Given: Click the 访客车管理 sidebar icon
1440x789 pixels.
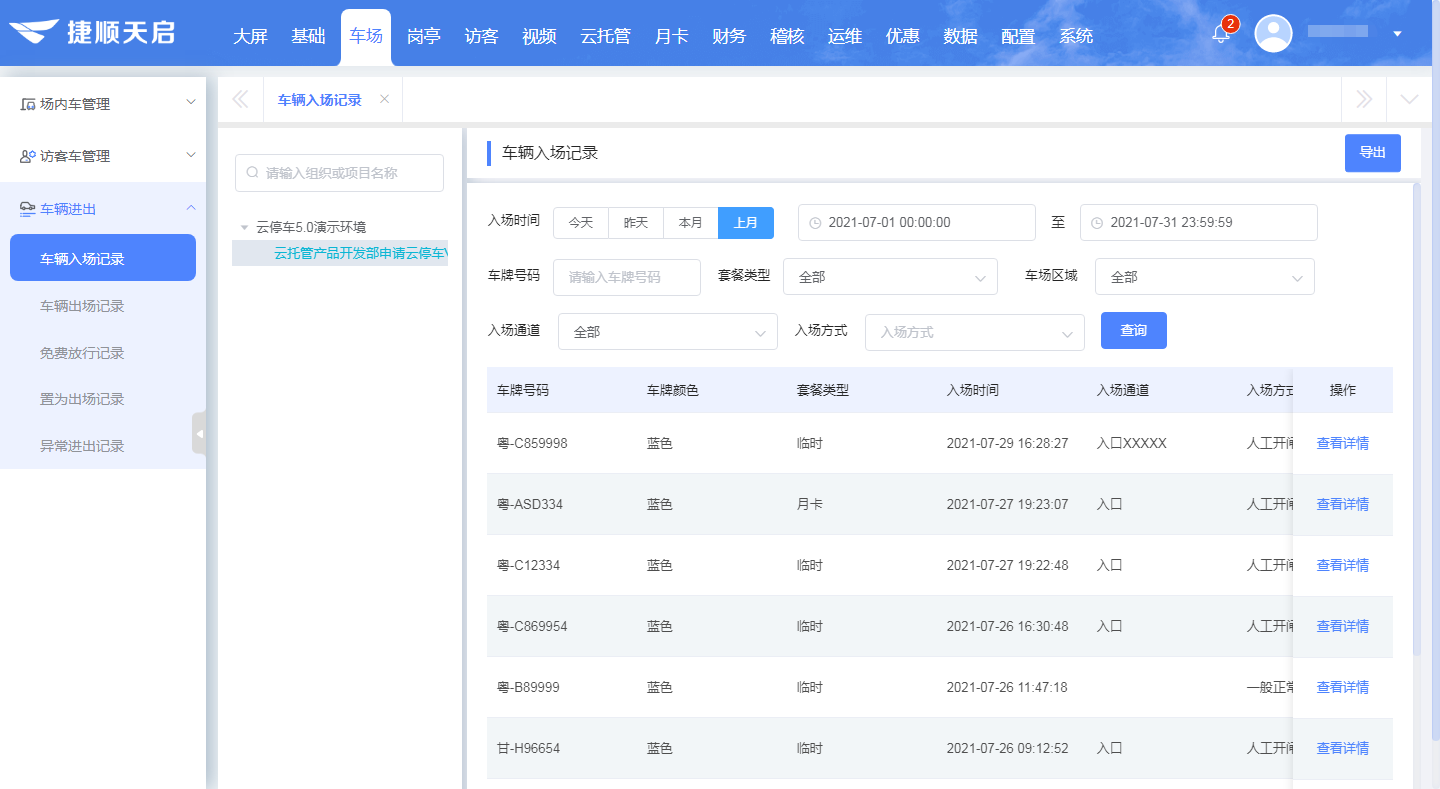Looking at the screenshot, I should click(x=28, y=156).
